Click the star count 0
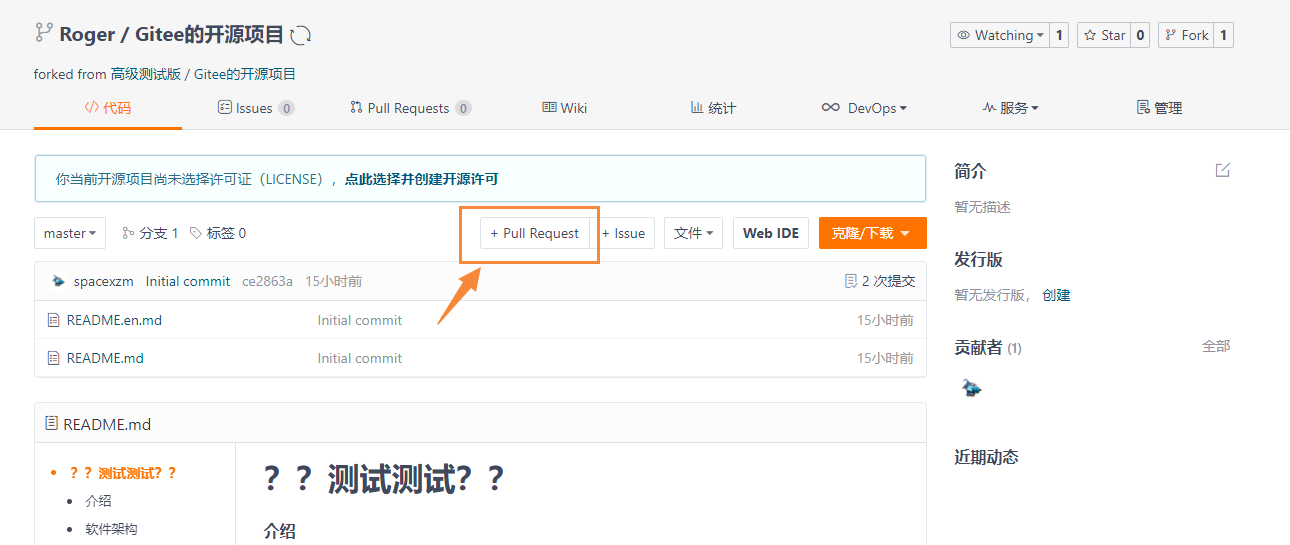 [1140, 35]
